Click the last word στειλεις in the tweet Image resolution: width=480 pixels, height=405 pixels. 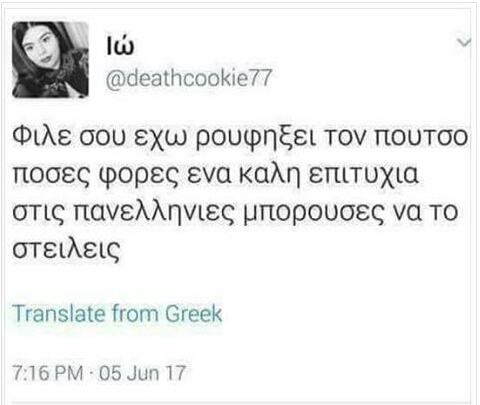pyautogui.click(x=66, y=249)
